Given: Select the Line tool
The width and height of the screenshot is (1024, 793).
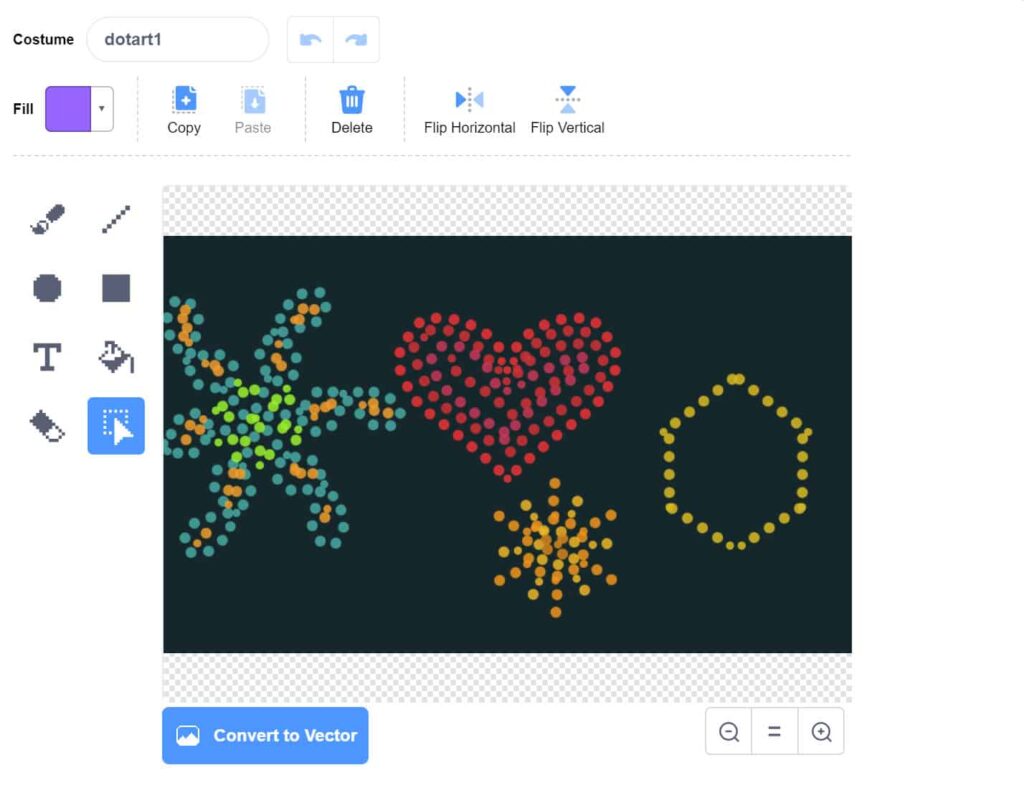Looking at the screenshot, I should (x=115, y=218).
